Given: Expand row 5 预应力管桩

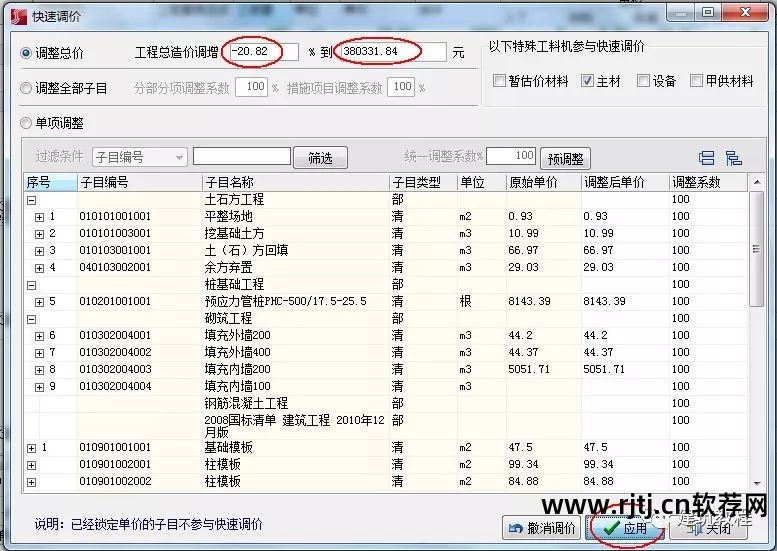Looking at the screenshot, I should point(40,302).
